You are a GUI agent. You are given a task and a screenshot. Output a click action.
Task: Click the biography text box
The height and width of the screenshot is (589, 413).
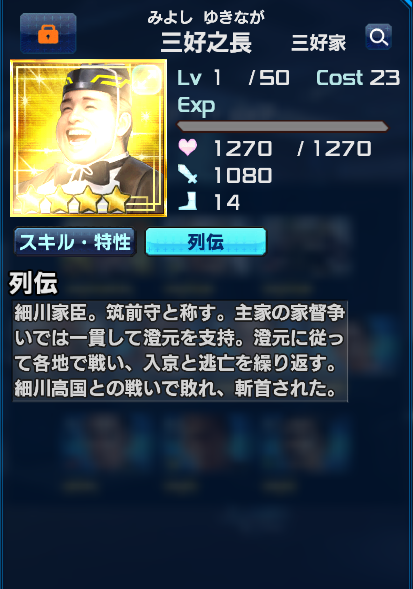pos(180,351)
